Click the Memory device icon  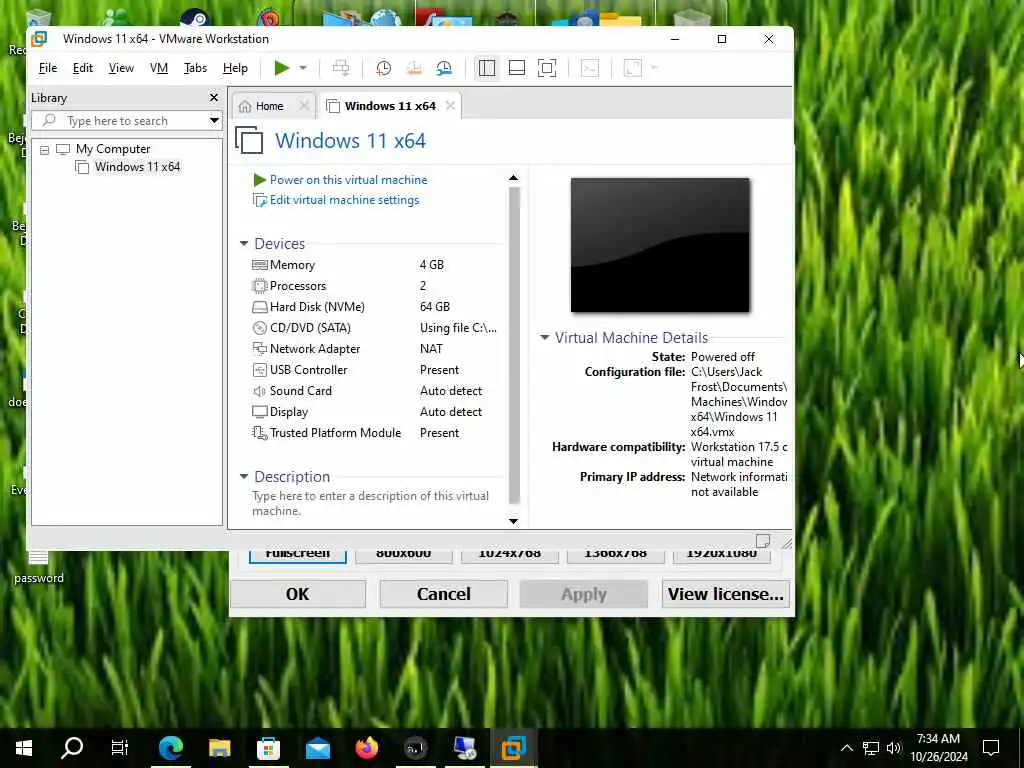pos(260,265)
